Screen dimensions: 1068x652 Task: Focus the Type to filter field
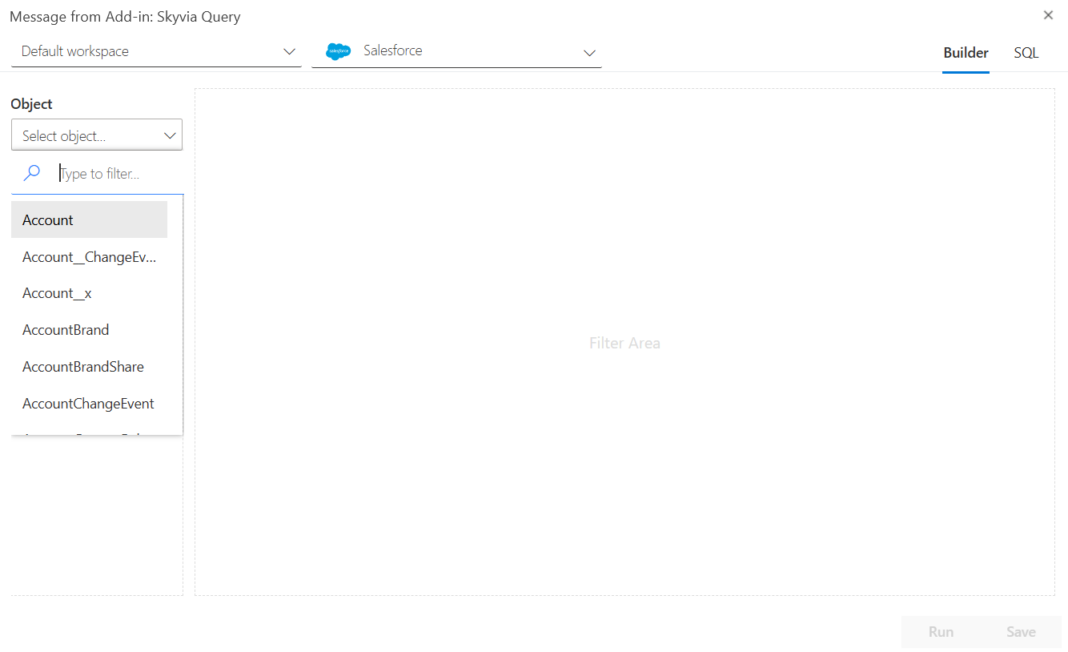click(x=115, y=174)
